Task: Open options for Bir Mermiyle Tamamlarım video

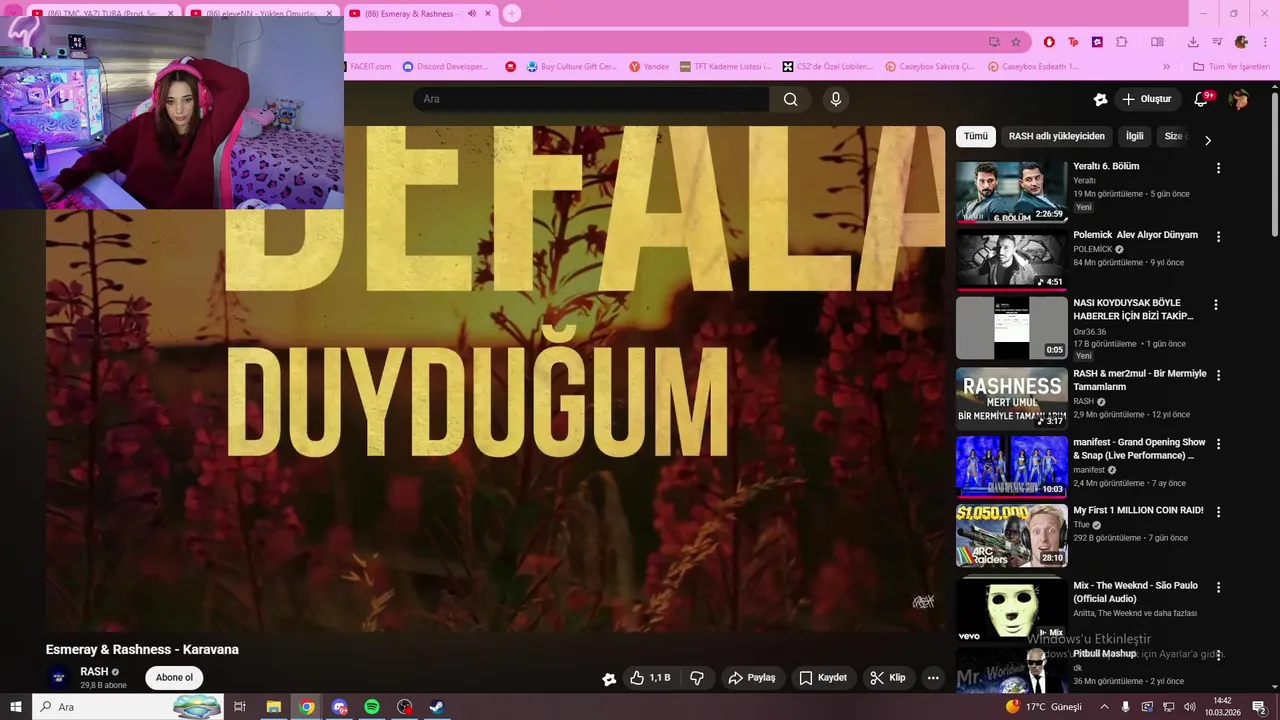Action: [x=1218, y=375]
